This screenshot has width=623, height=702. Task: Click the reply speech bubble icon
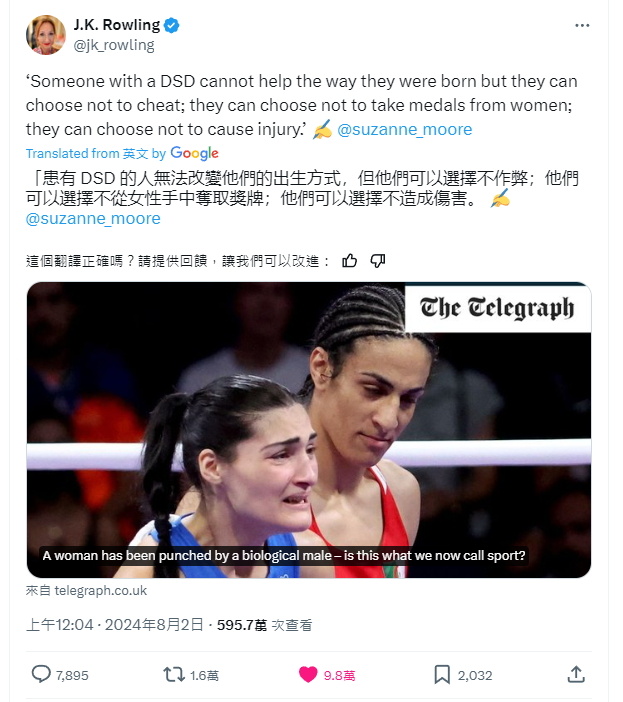41,674
